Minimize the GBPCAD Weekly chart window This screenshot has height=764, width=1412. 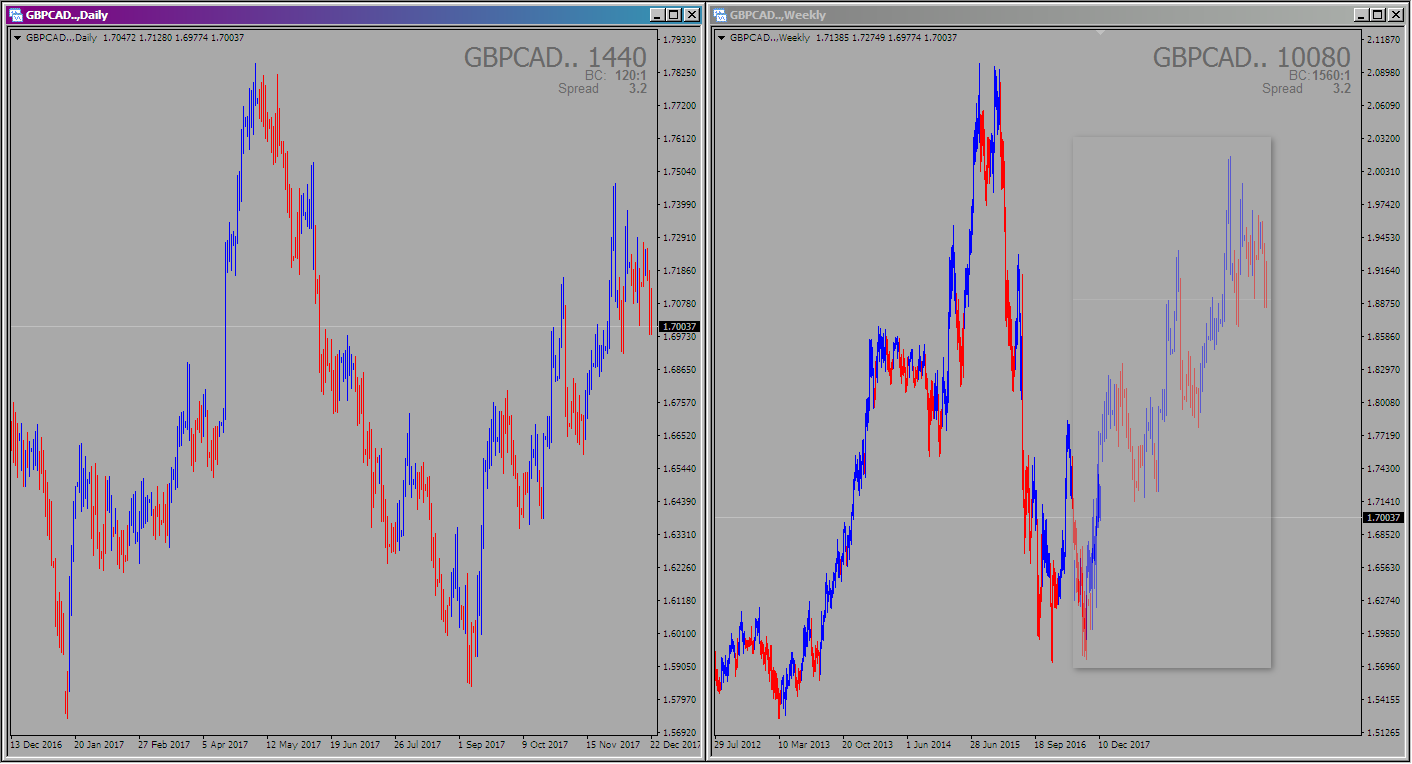tap(1361, 15)
